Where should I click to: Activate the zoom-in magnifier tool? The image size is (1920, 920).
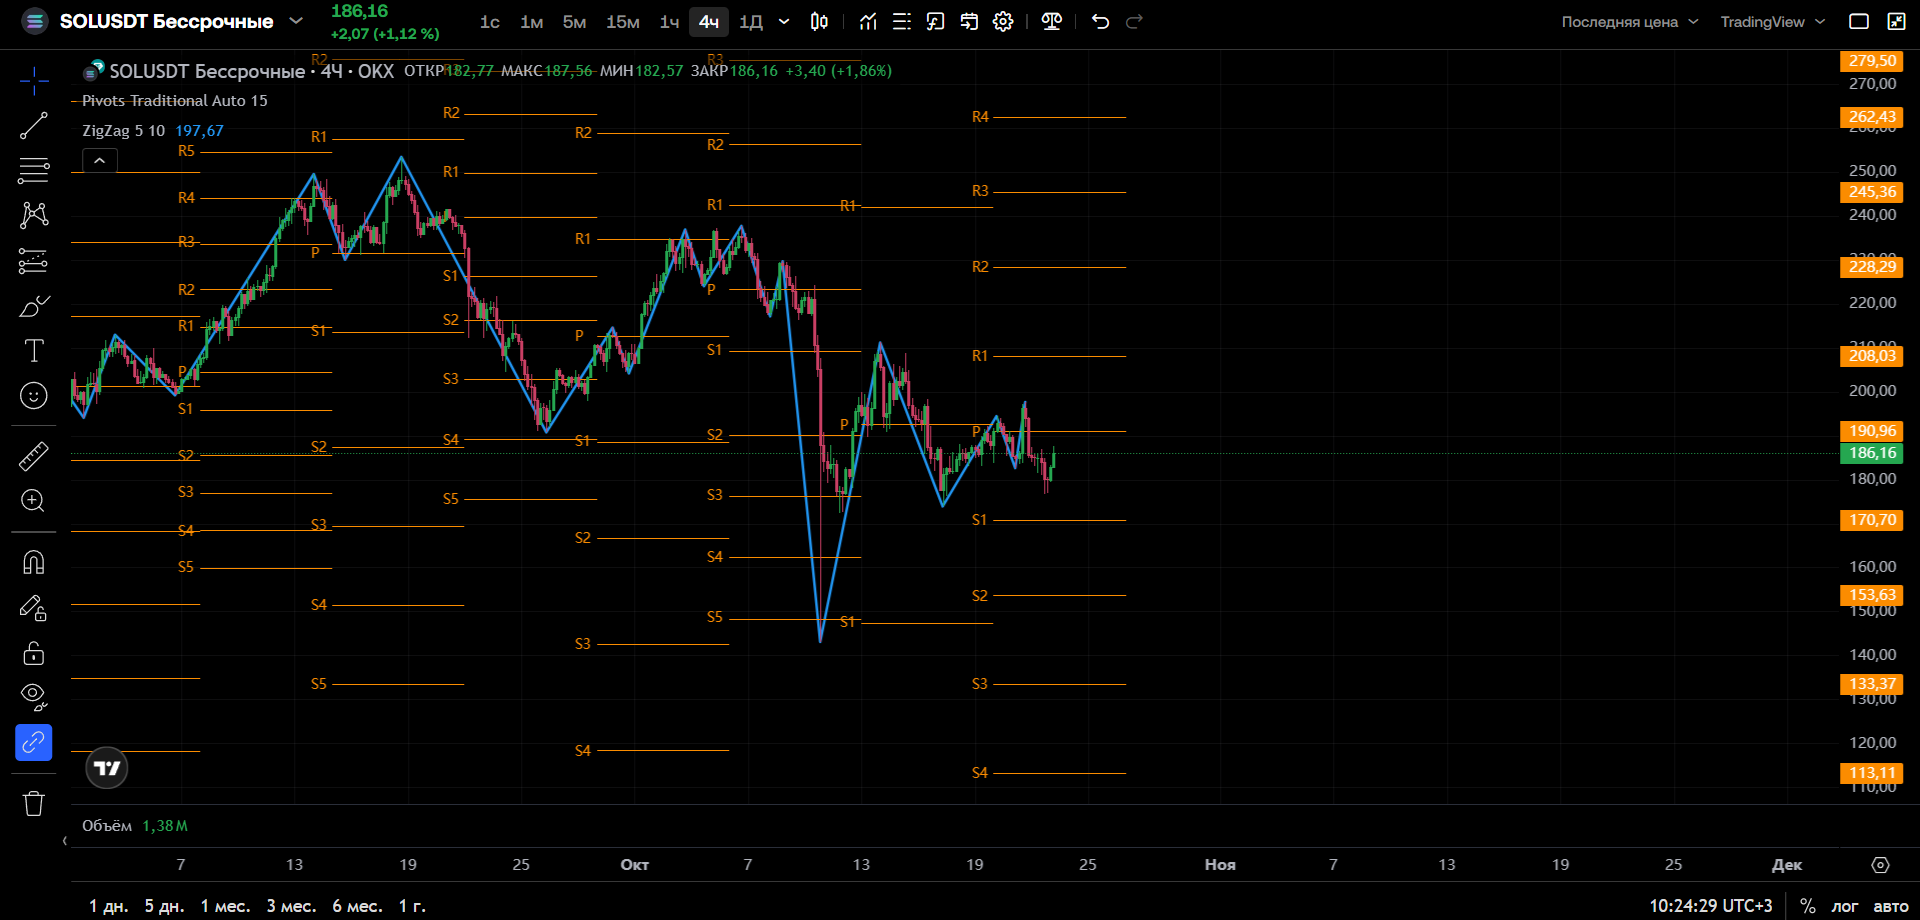[x=34, y=501]
